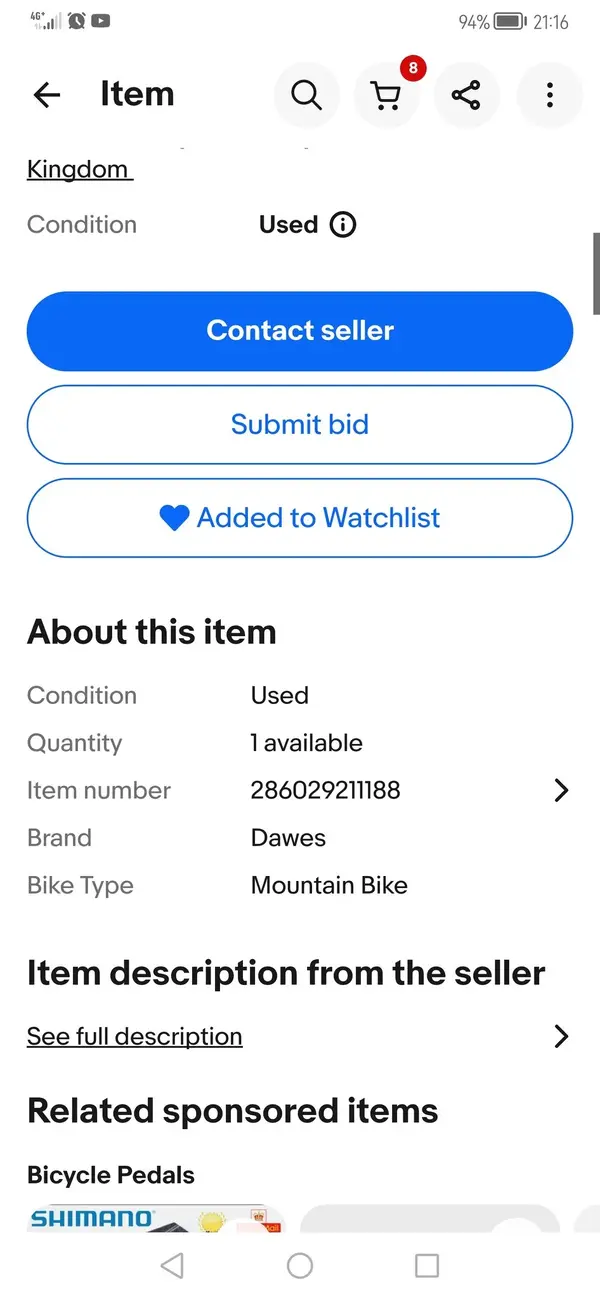Open the Shimano pedals sponsored thumbnail
Screen dimensions: 600x1299
point(156,1219)
